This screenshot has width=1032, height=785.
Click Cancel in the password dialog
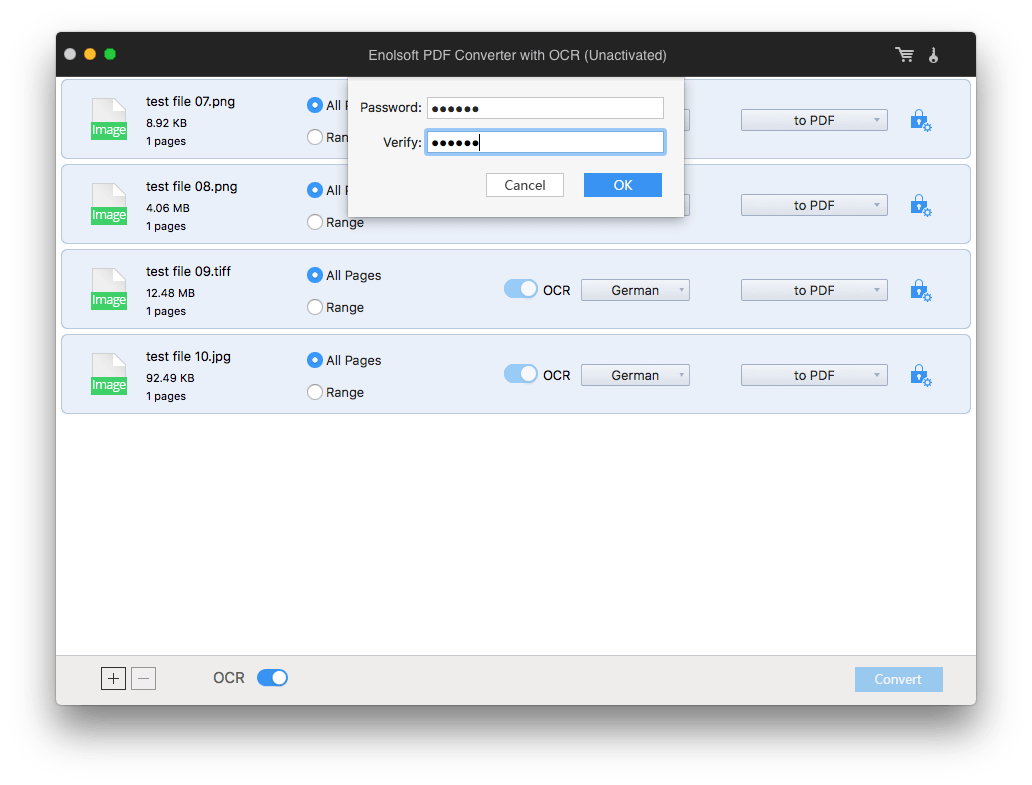(525, 185)
